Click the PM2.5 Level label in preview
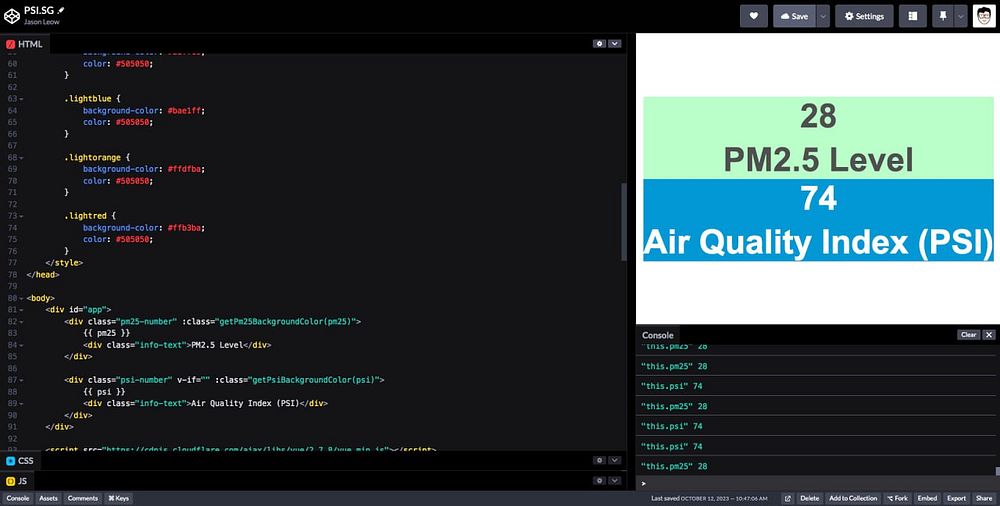Viewport: 1000px width, 506px height. tap(818, 159)
